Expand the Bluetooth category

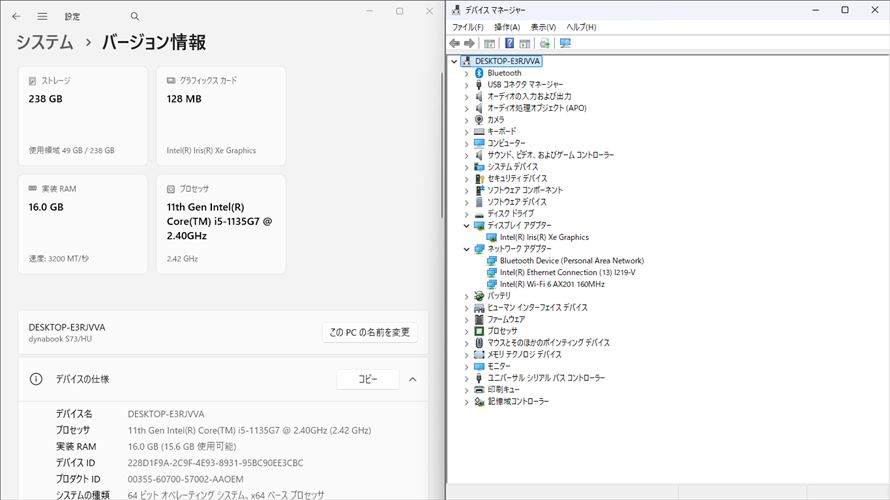point(466,73)
